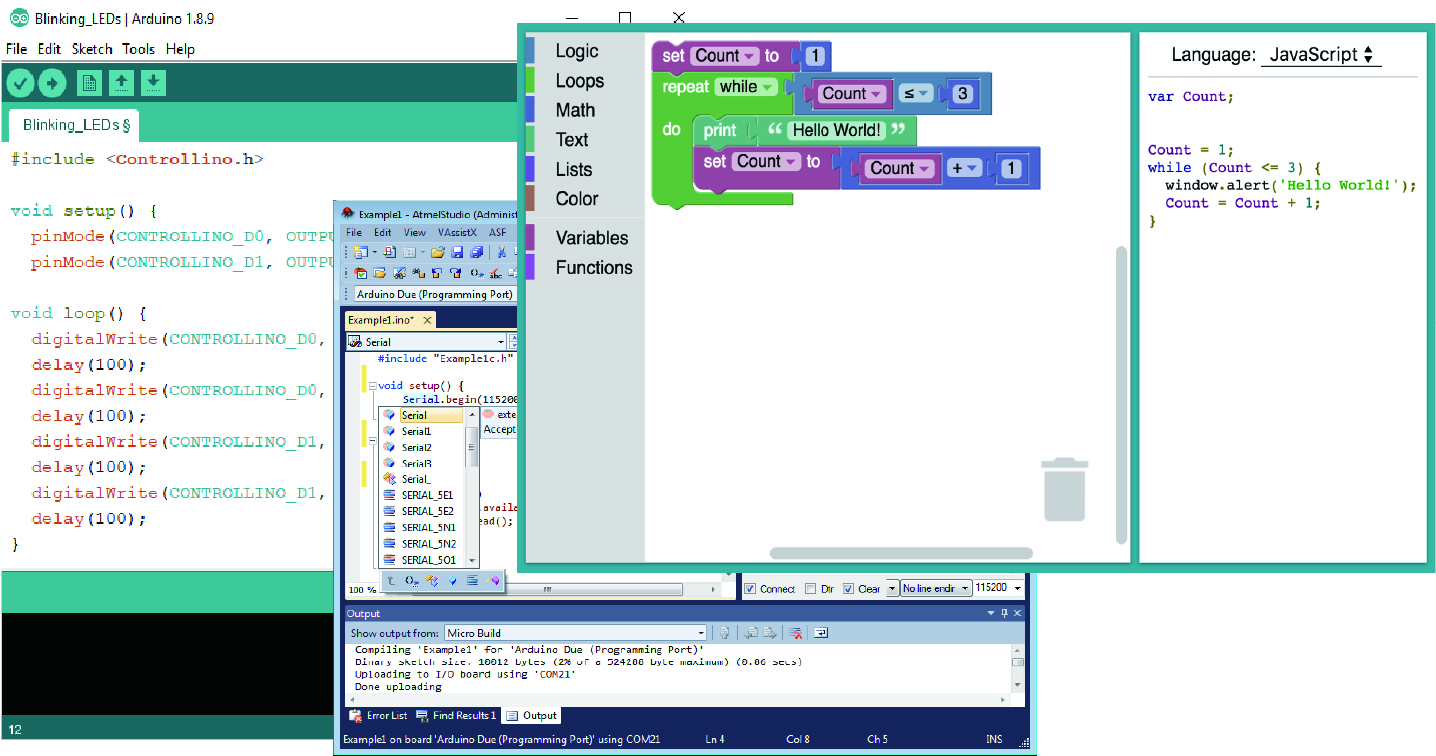The height and width of the screenshot is (756, 1436).
Task: Click the Arduino Verify checkmark button
Action: [x=20, y=83]
